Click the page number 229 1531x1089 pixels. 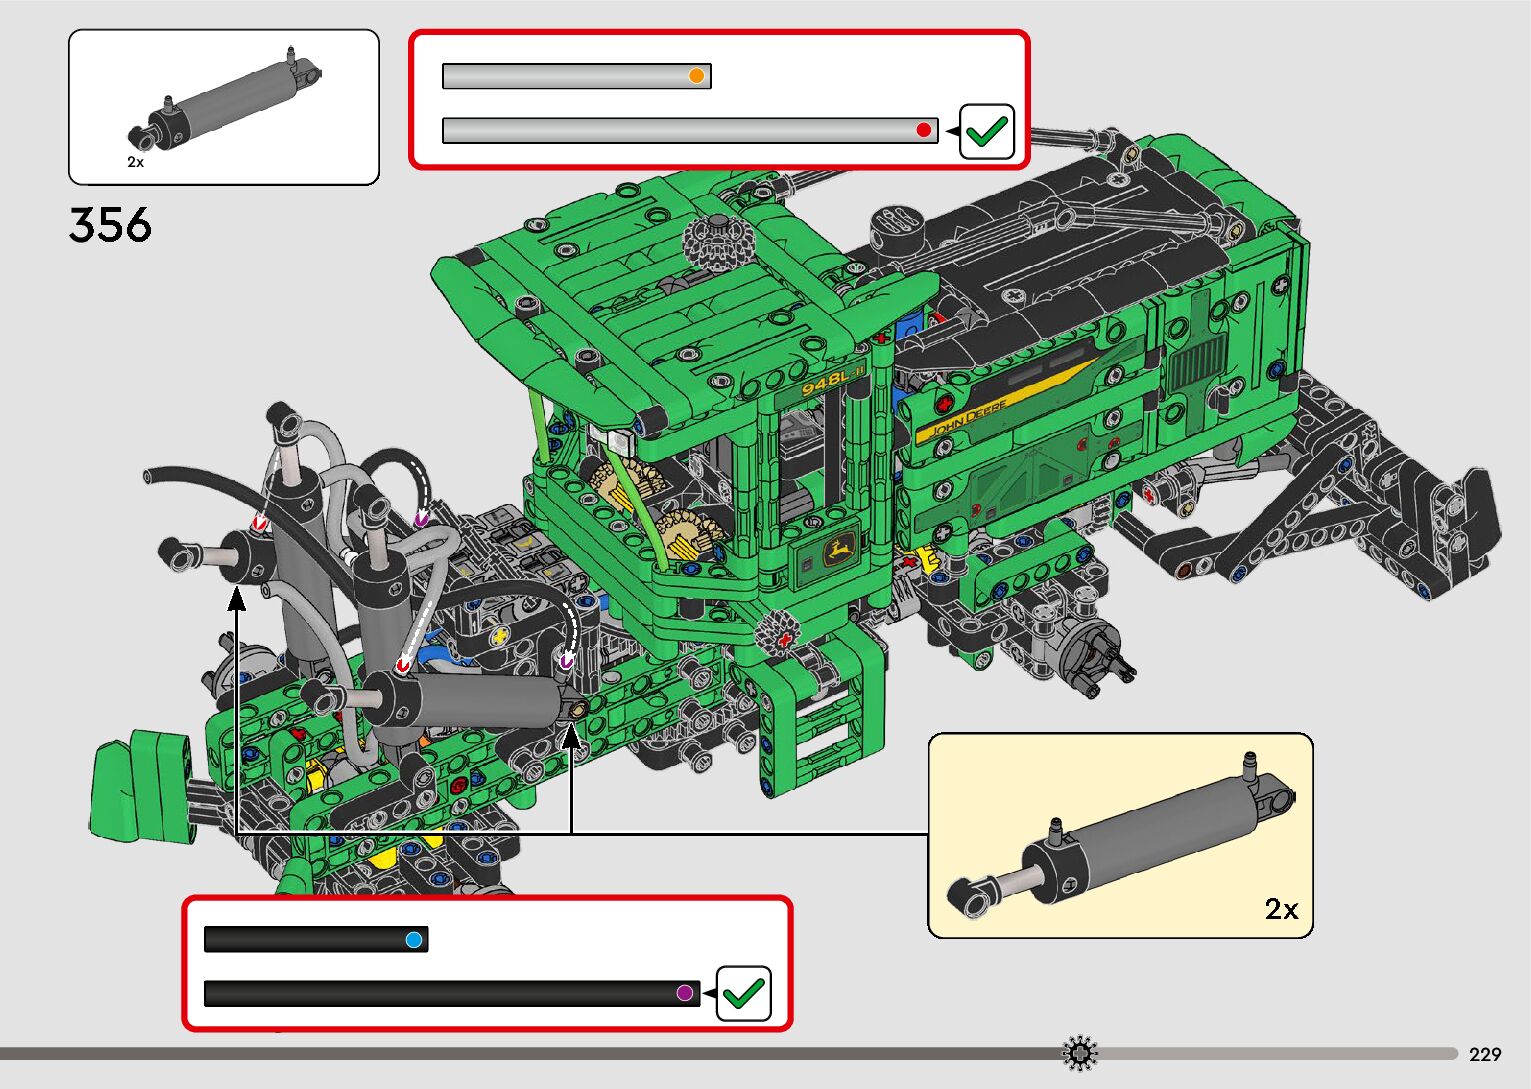point(1485,1054)
